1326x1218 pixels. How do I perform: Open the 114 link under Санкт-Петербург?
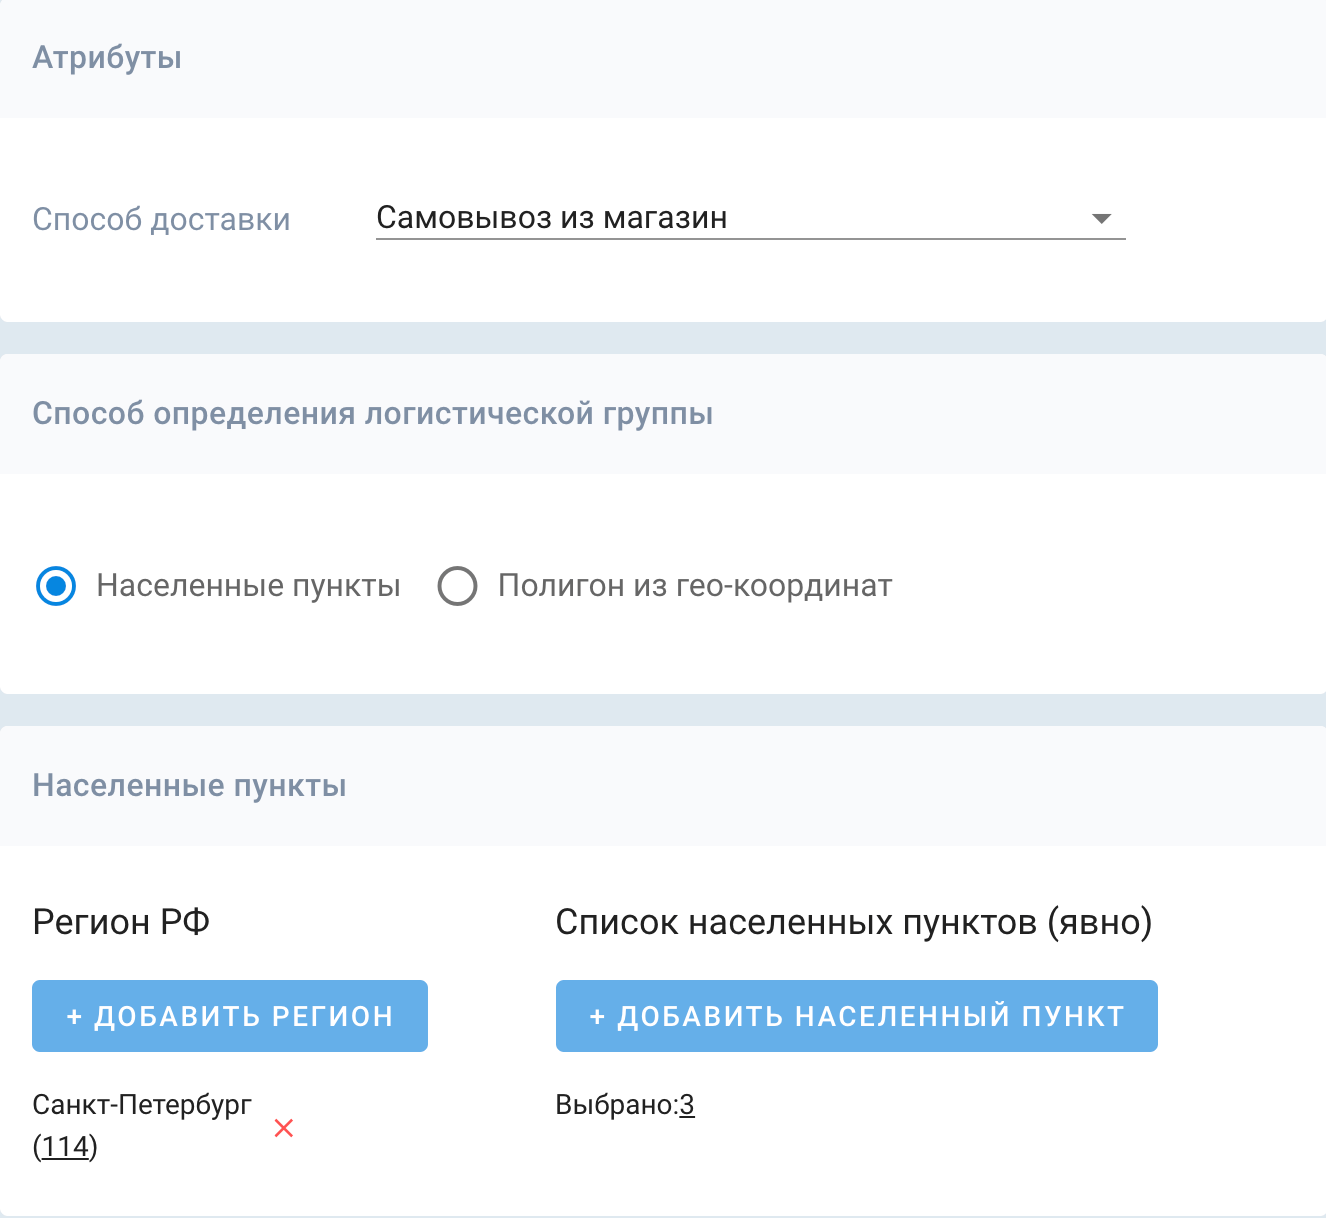[x=66, y=1146]
